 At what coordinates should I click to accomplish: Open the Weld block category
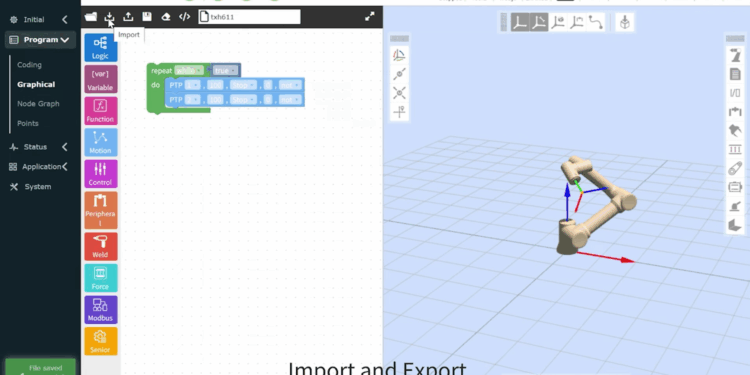pos(100,246)
